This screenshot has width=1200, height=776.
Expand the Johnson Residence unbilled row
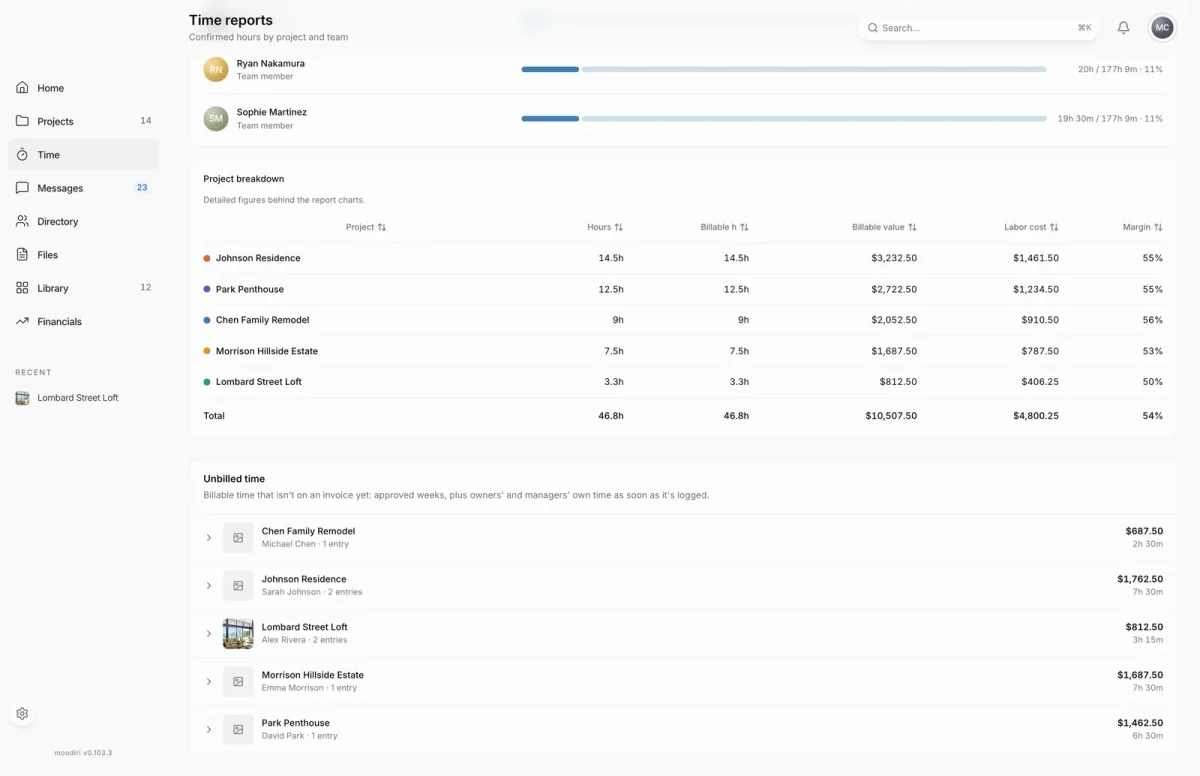(x=209, y=586)
